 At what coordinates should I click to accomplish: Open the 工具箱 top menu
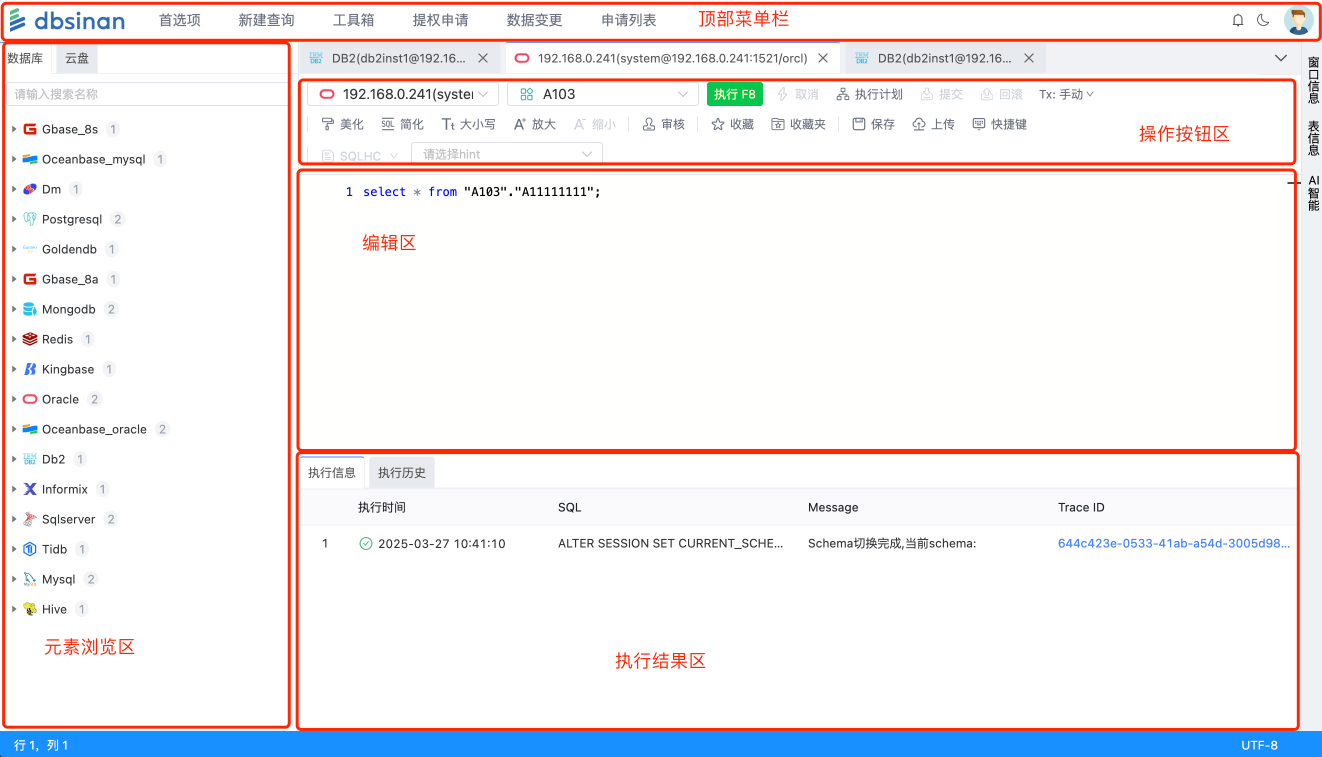(x=353, y=20)
